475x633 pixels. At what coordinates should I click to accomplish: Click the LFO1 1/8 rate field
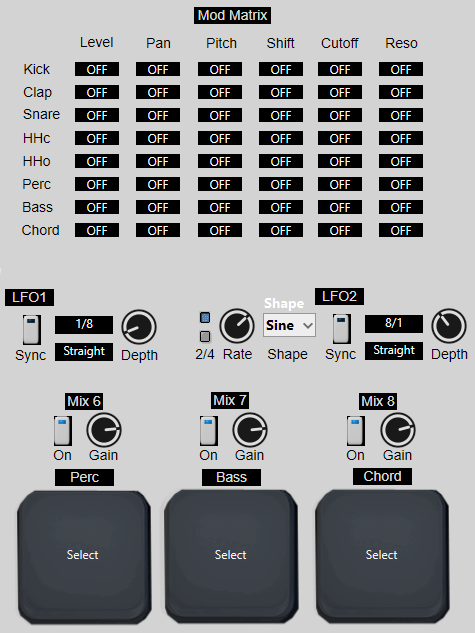(84, 325)
